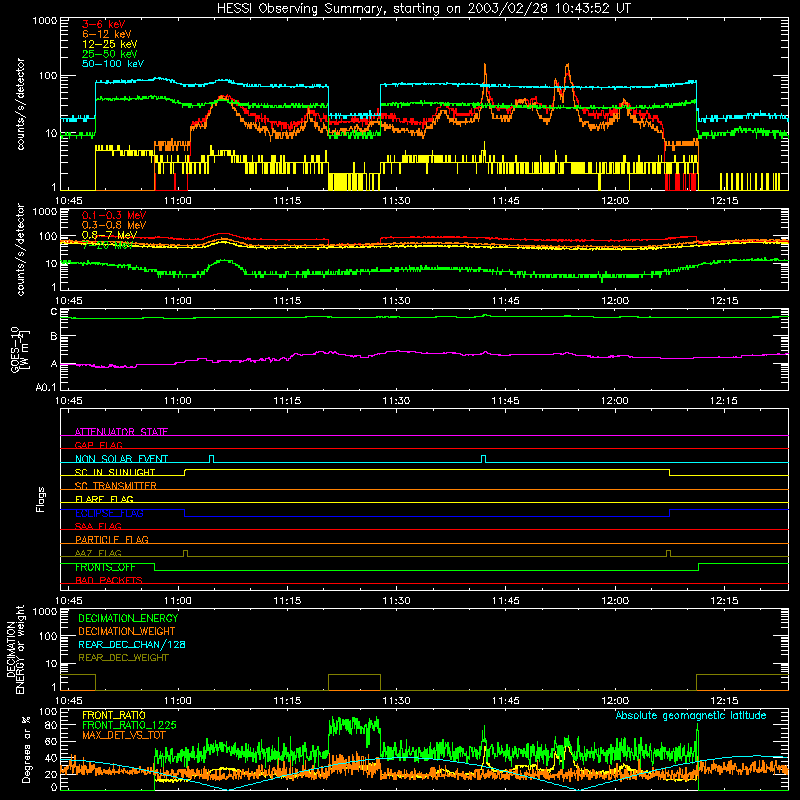The image size is (800, 800).
Task: Click the C class tick label on GOES plot
Action: click(54, 312)
